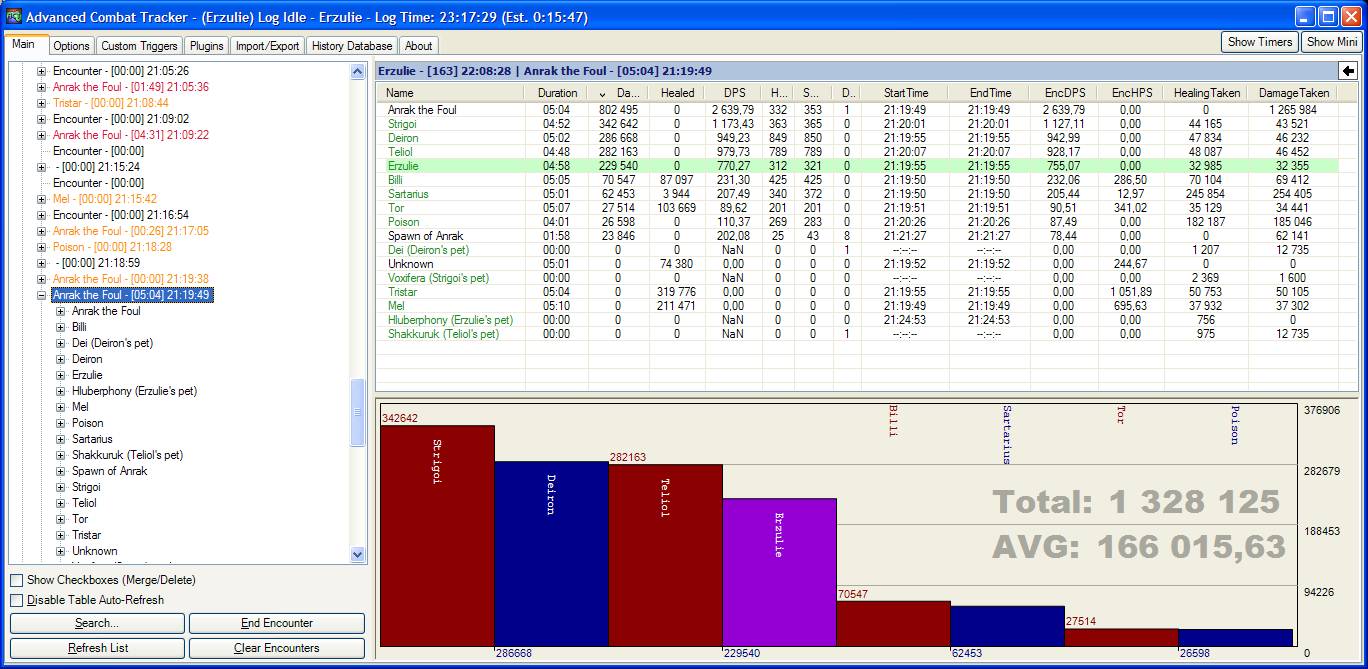Collapse the selected Anrak the Foul [05:04] encounter
The image size is (1368, 669).
pos(42,295)
